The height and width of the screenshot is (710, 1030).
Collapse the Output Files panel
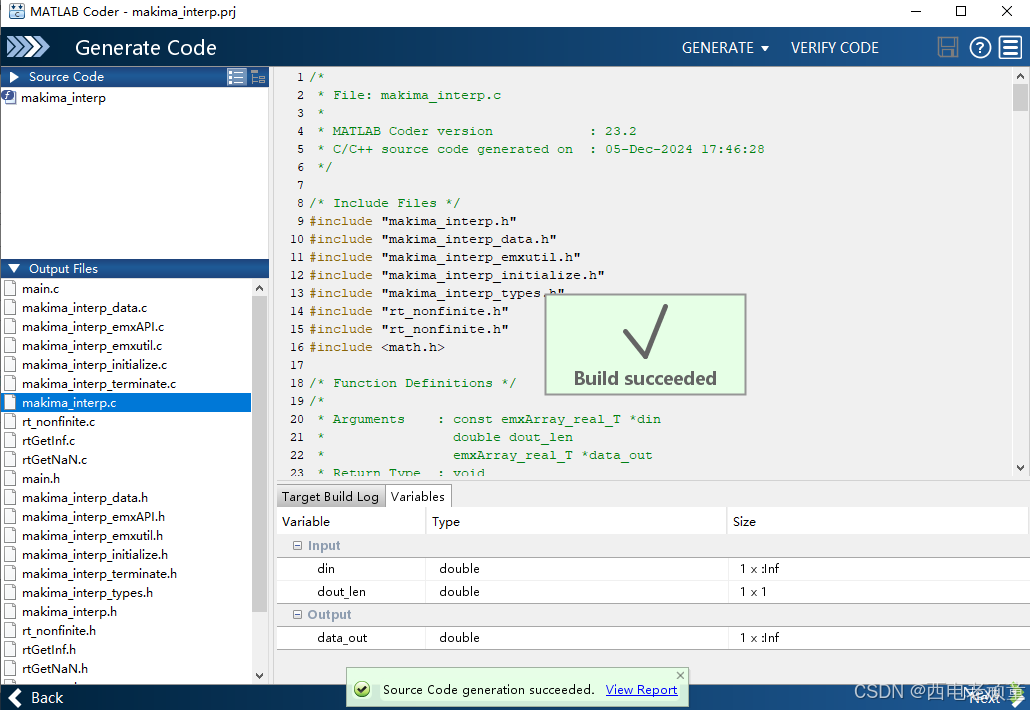14,269
